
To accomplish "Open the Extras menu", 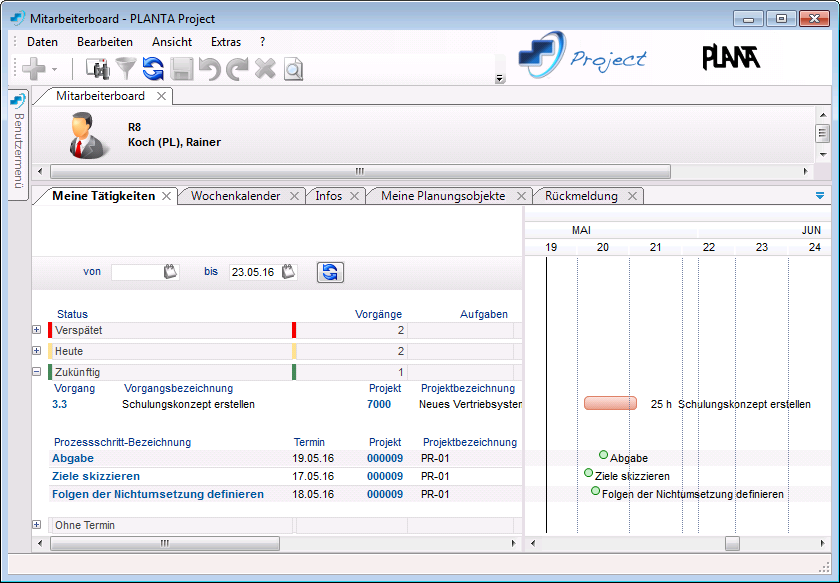I will click(x=225, y=42).
